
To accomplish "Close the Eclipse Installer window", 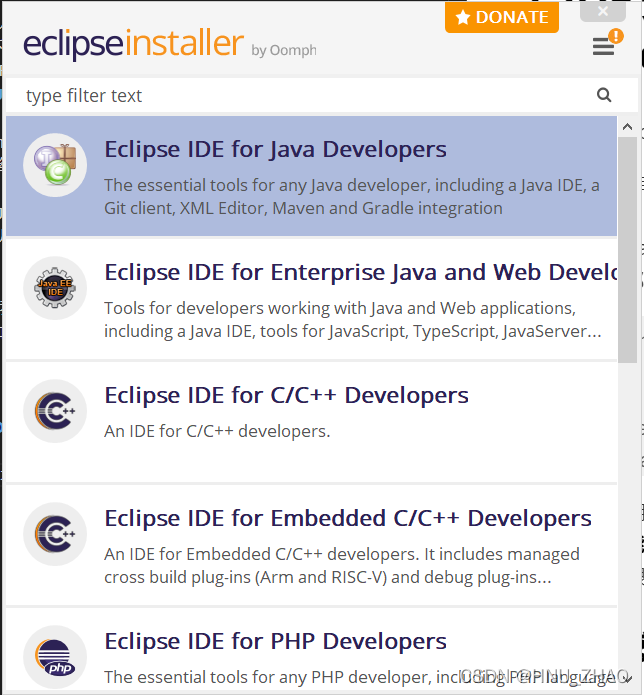I will click(603, 12).
